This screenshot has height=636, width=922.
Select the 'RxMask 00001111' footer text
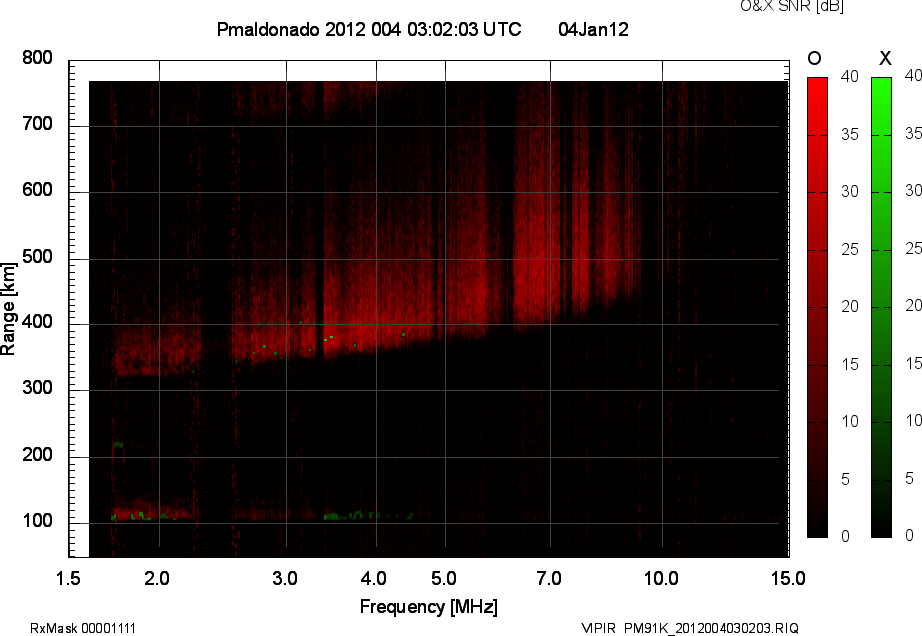coord(83,628)
